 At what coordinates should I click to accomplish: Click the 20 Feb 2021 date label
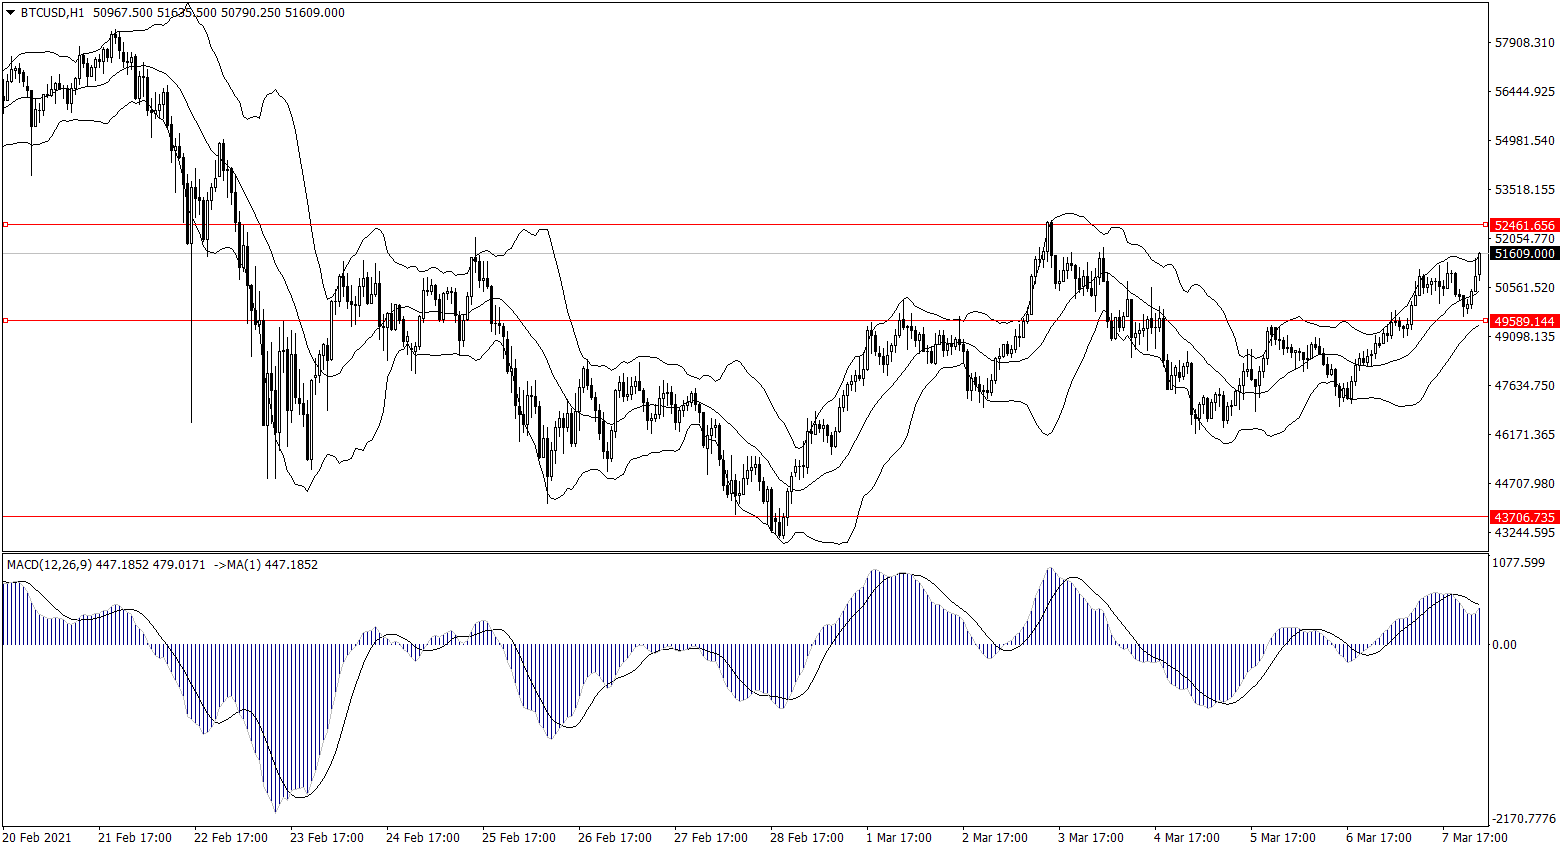click(37, 838)
